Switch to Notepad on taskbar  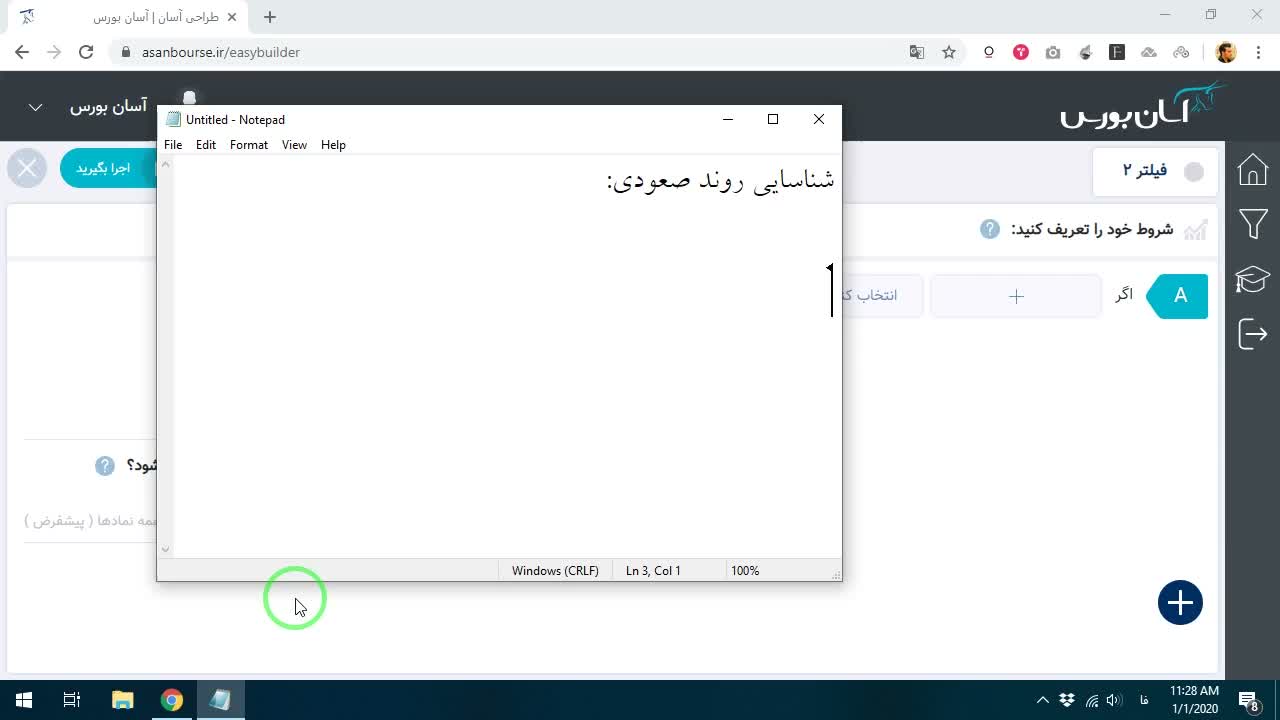coord(220,700)
